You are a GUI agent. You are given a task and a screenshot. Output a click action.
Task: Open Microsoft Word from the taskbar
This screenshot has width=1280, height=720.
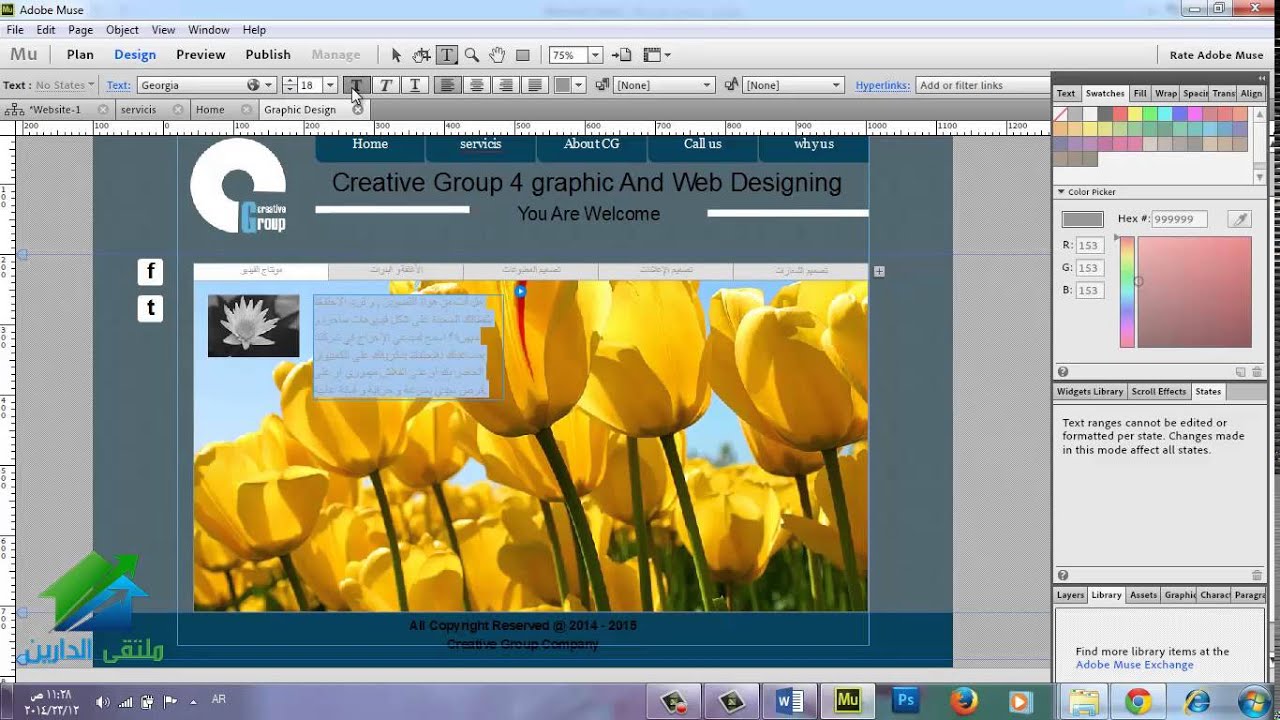[x=790, y=701]
